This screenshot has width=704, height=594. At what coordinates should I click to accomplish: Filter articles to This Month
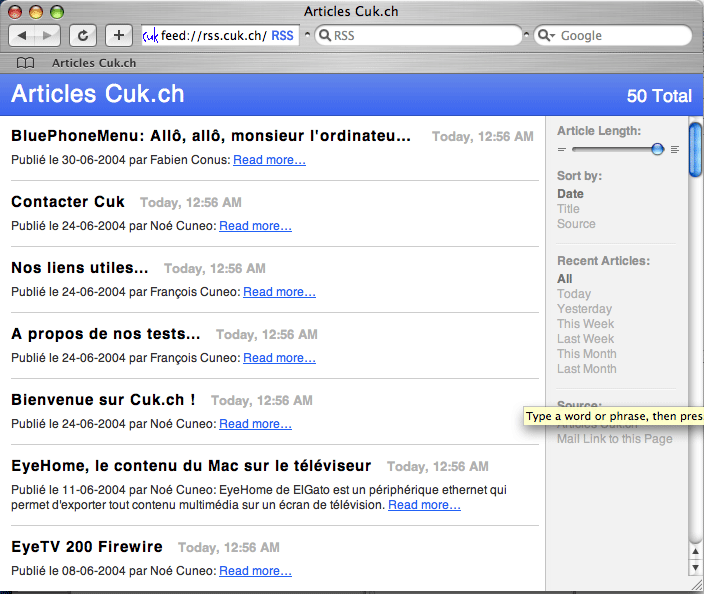[587, 354]
